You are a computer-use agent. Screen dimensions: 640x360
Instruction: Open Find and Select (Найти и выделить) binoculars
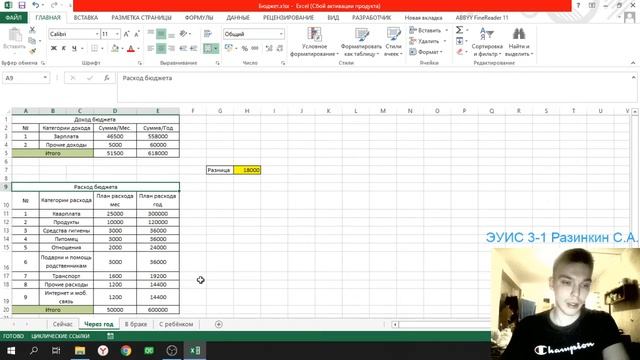[519, 42]
